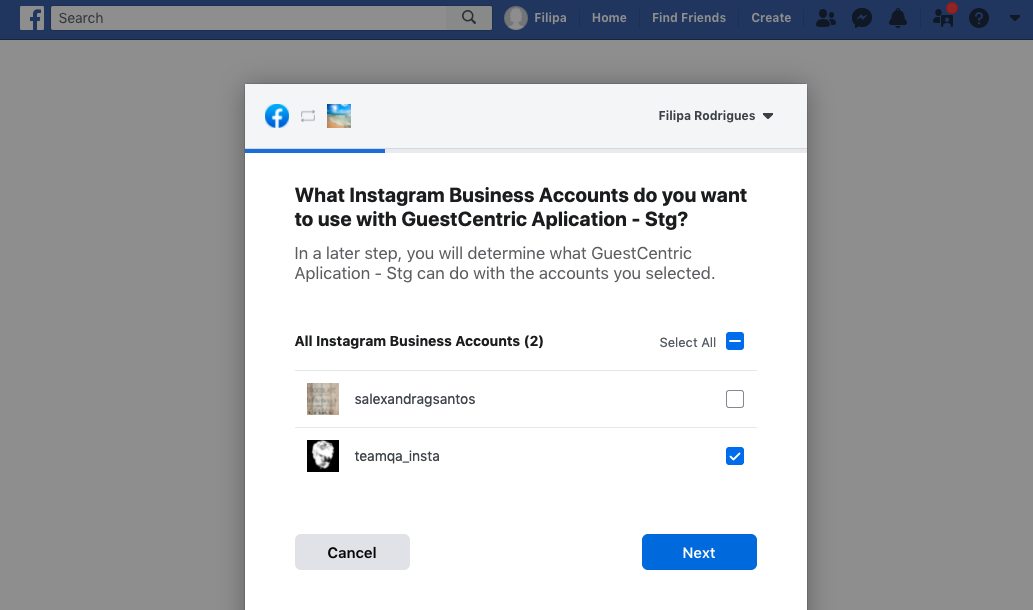
Task: Open the Messenger icon
Action: coord(862,18)
